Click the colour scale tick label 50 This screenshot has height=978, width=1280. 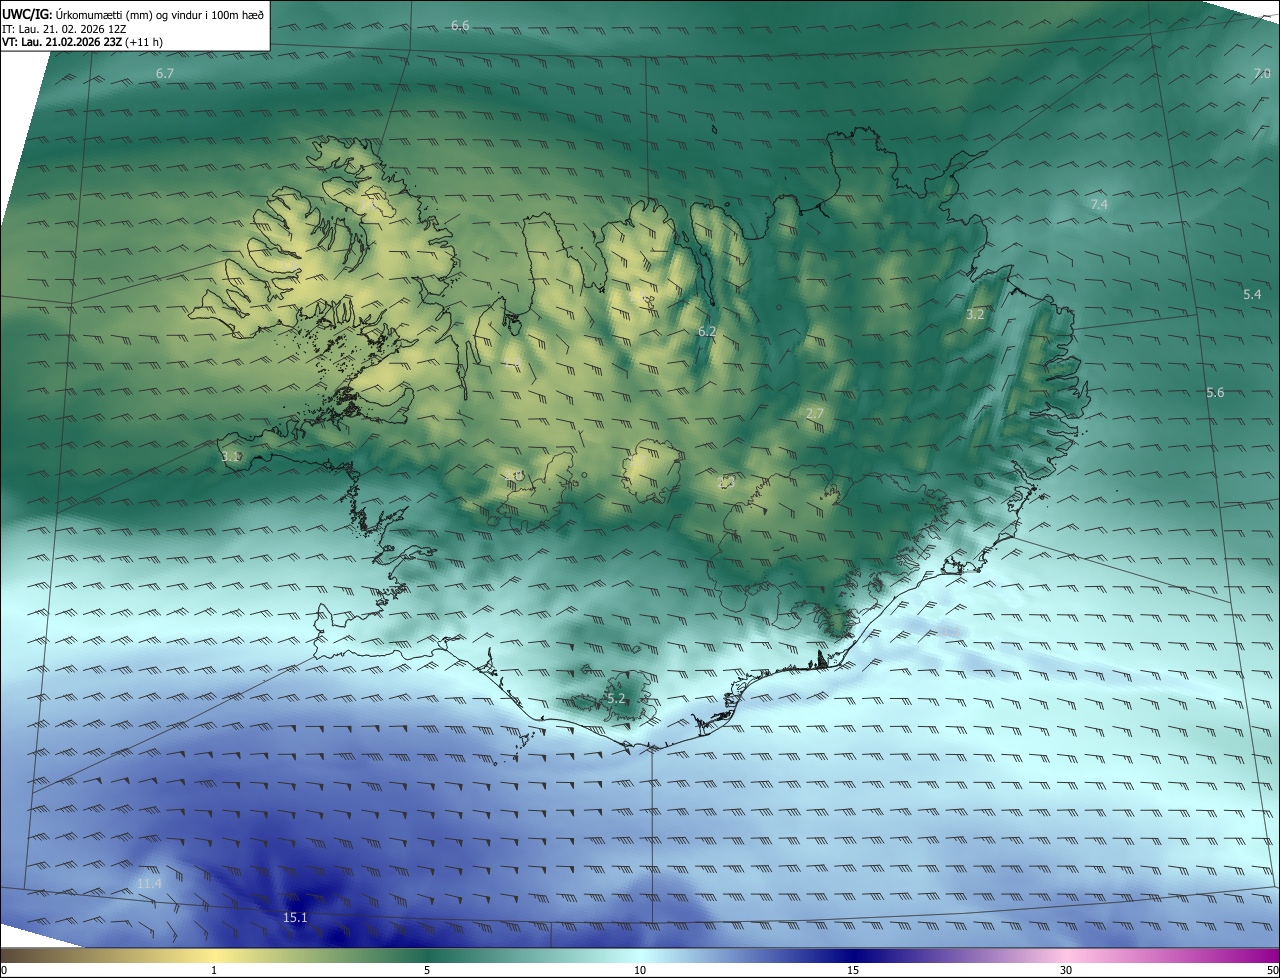pos(1273,970)
